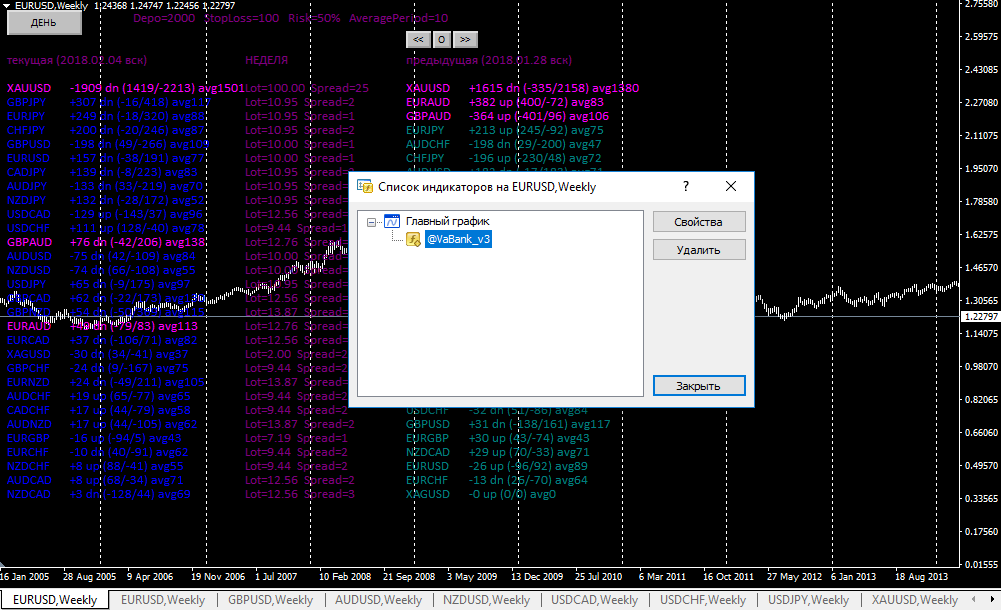Click the Закрыть button
Screen dimensions: 1001x611
tap(699, 386)
